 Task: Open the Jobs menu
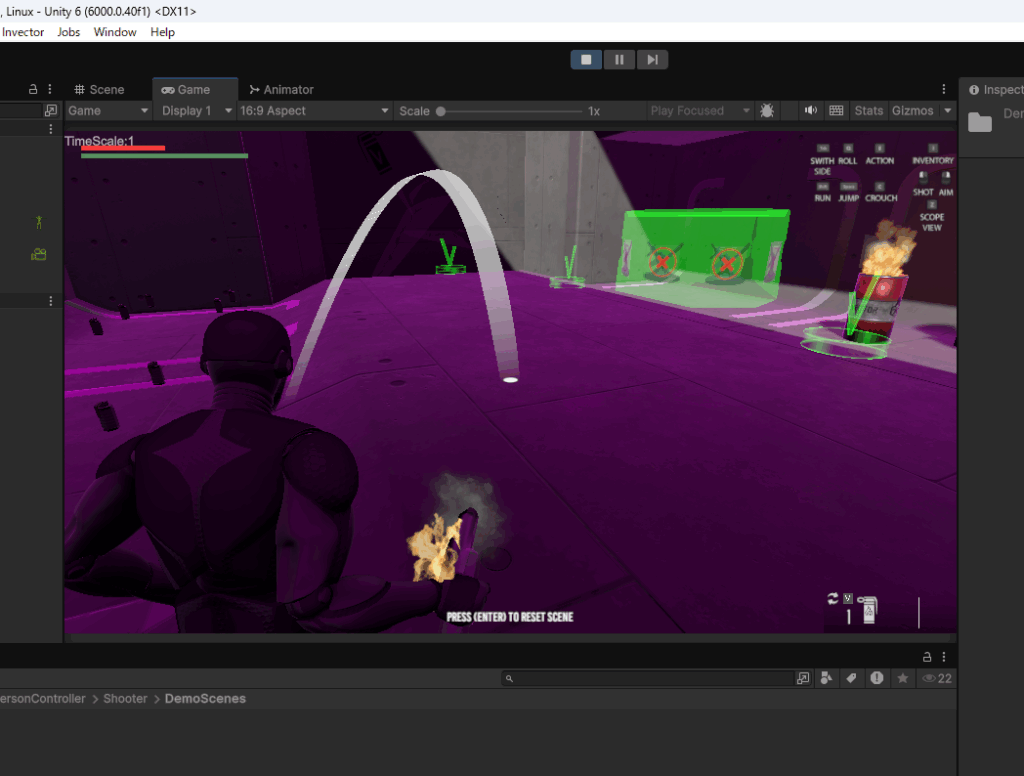tap(69, 32)
